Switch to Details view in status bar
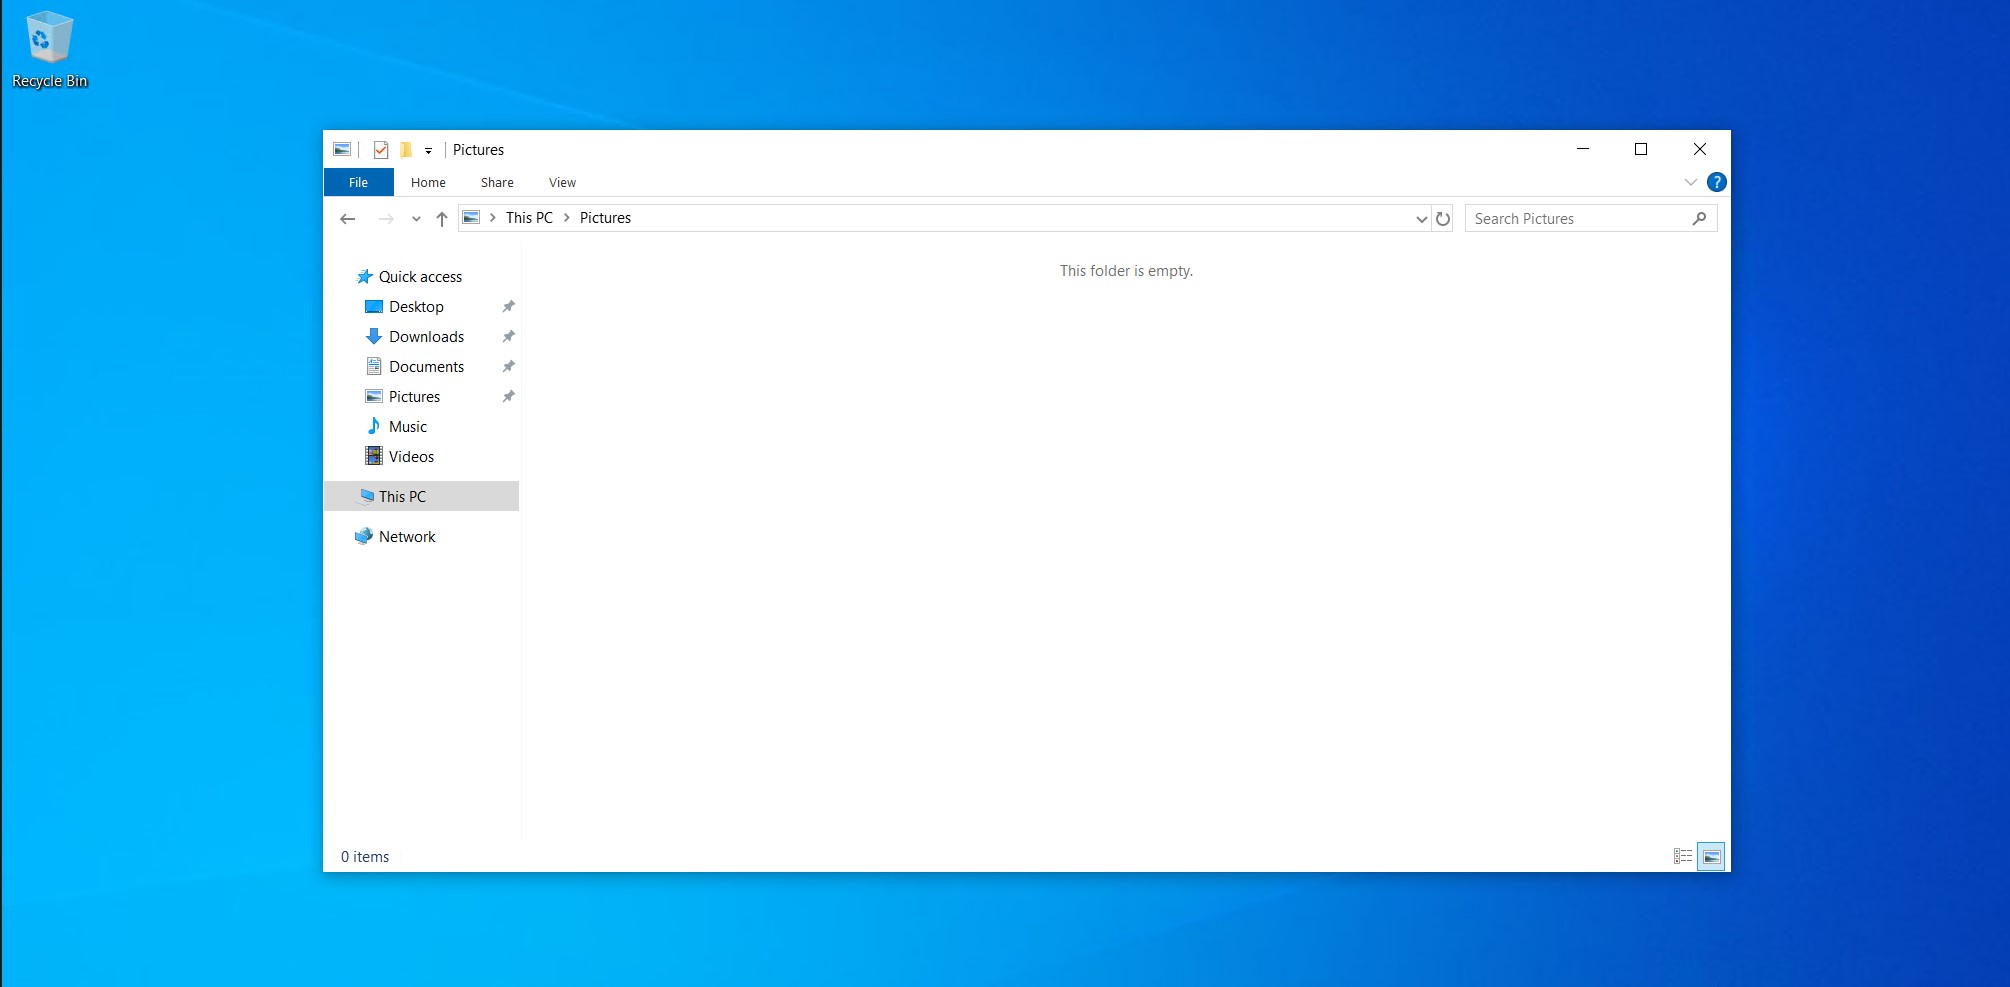 (x=1683, y=857)
